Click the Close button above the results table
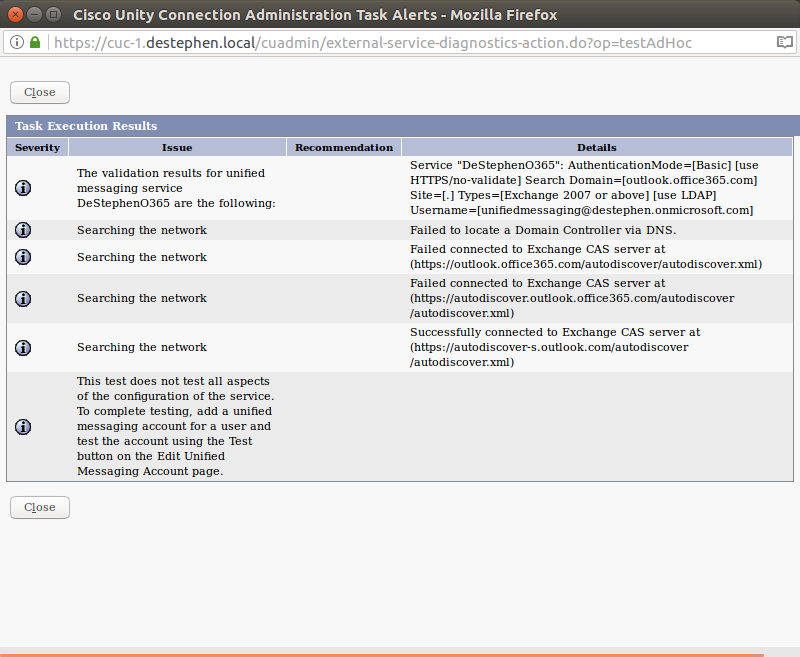Image resolution: width=800 pixels, height=657 pixels. point(40,92)
